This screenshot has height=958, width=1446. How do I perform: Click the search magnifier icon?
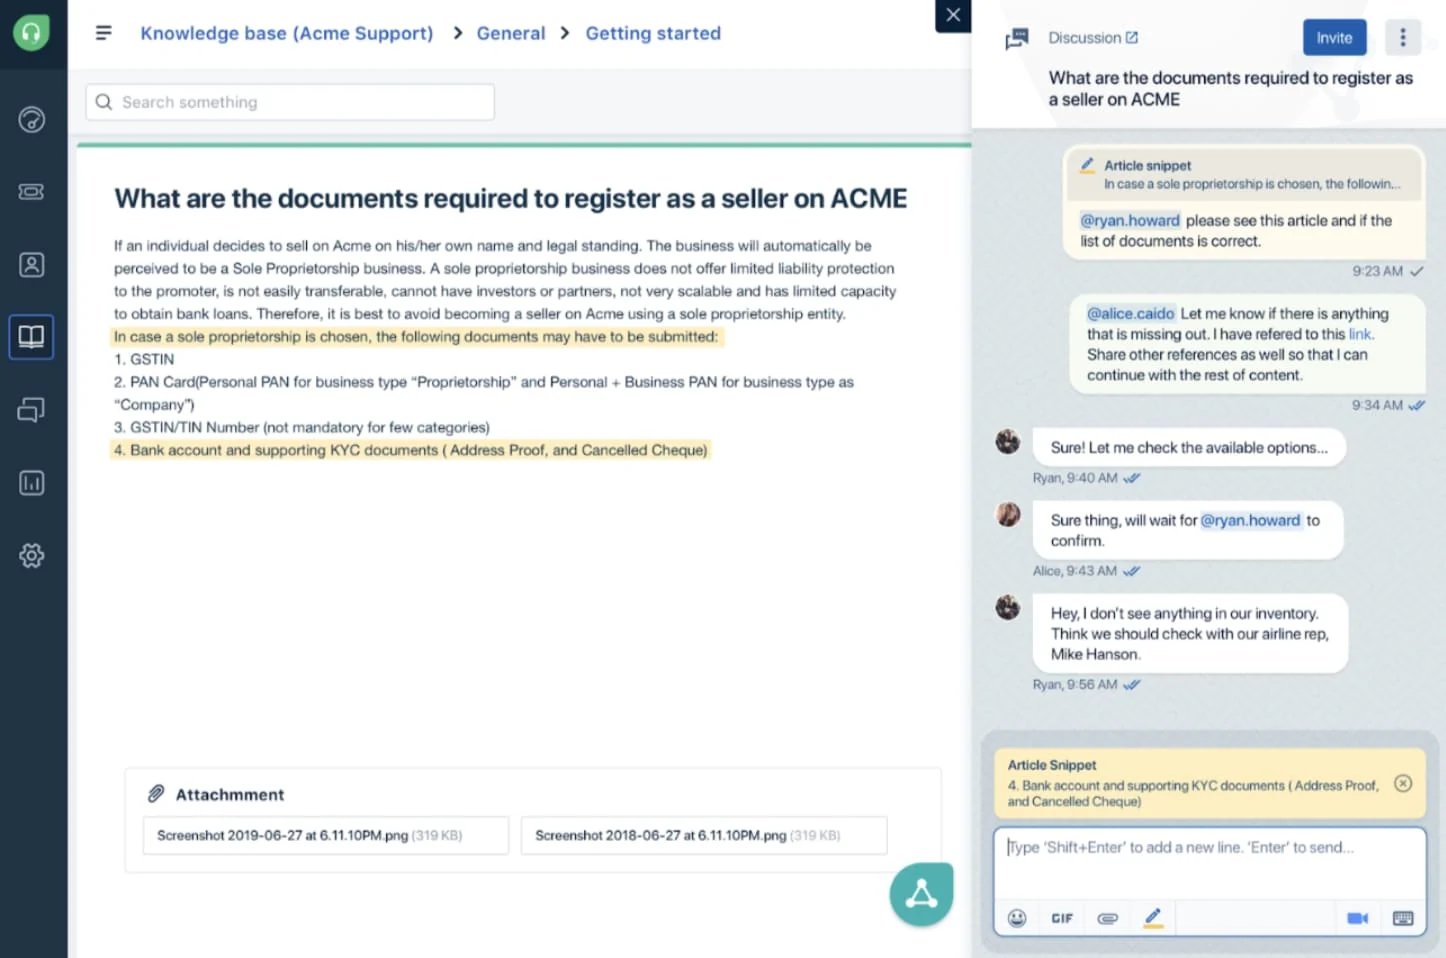[x=104, y=102]
